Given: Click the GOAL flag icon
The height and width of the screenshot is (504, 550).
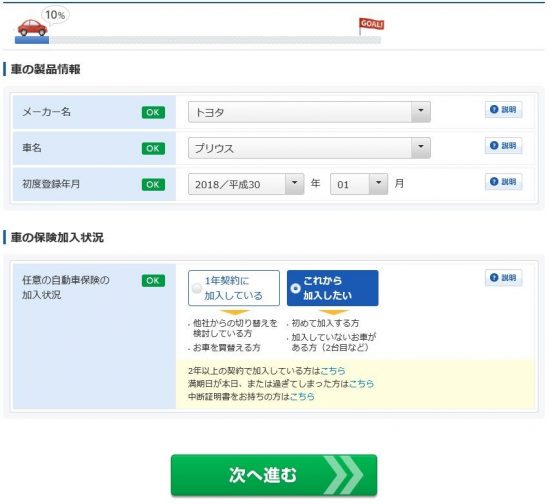Looking at the screenshot, I should click(x=371, y=26).
